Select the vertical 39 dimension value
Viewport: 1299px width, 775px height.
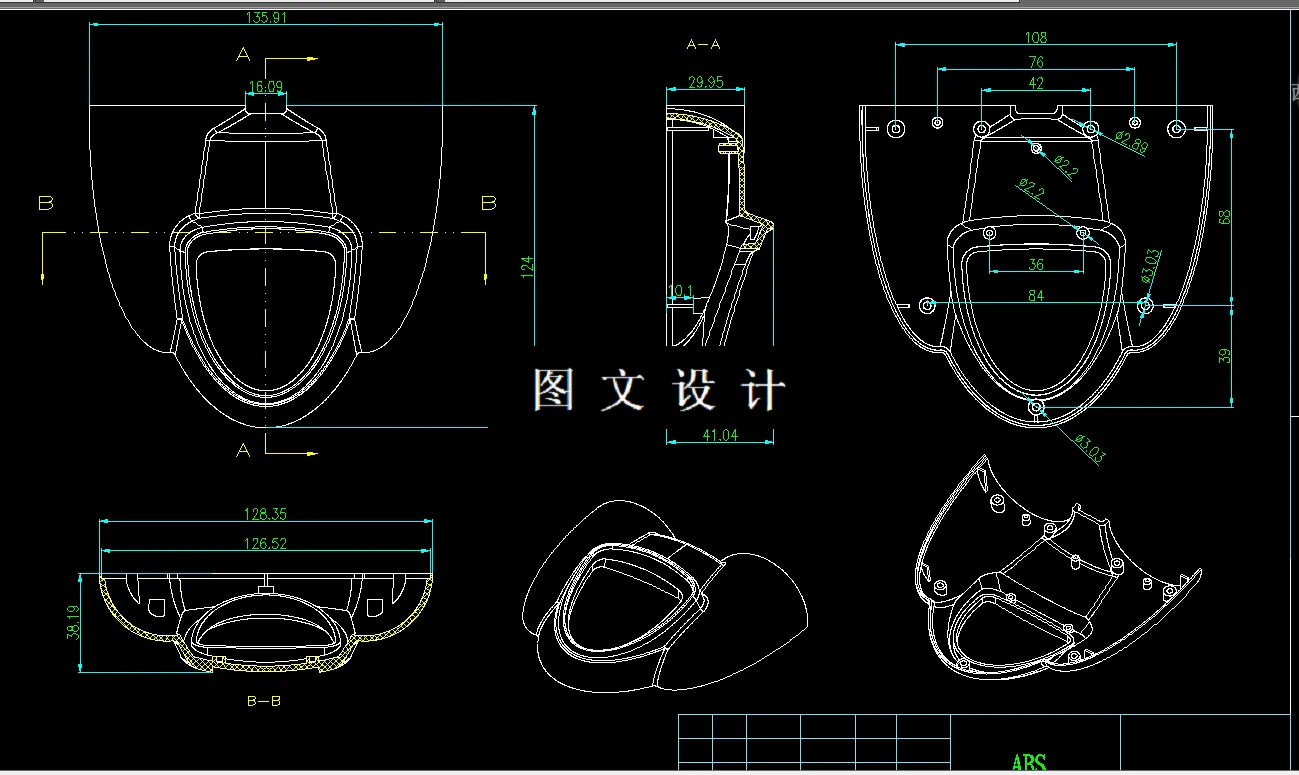click(x=1225, y=355)
